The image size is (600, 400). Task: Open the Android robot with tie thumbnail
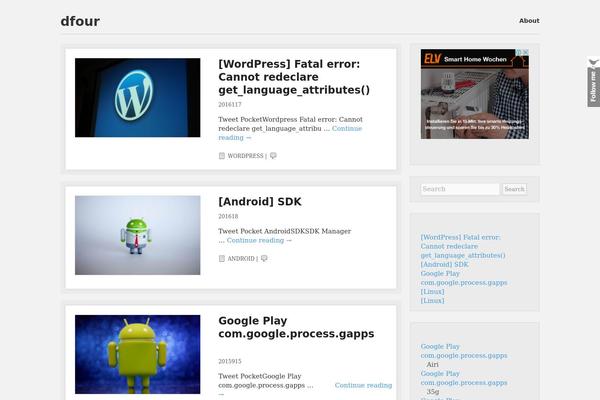coord(137,235)
